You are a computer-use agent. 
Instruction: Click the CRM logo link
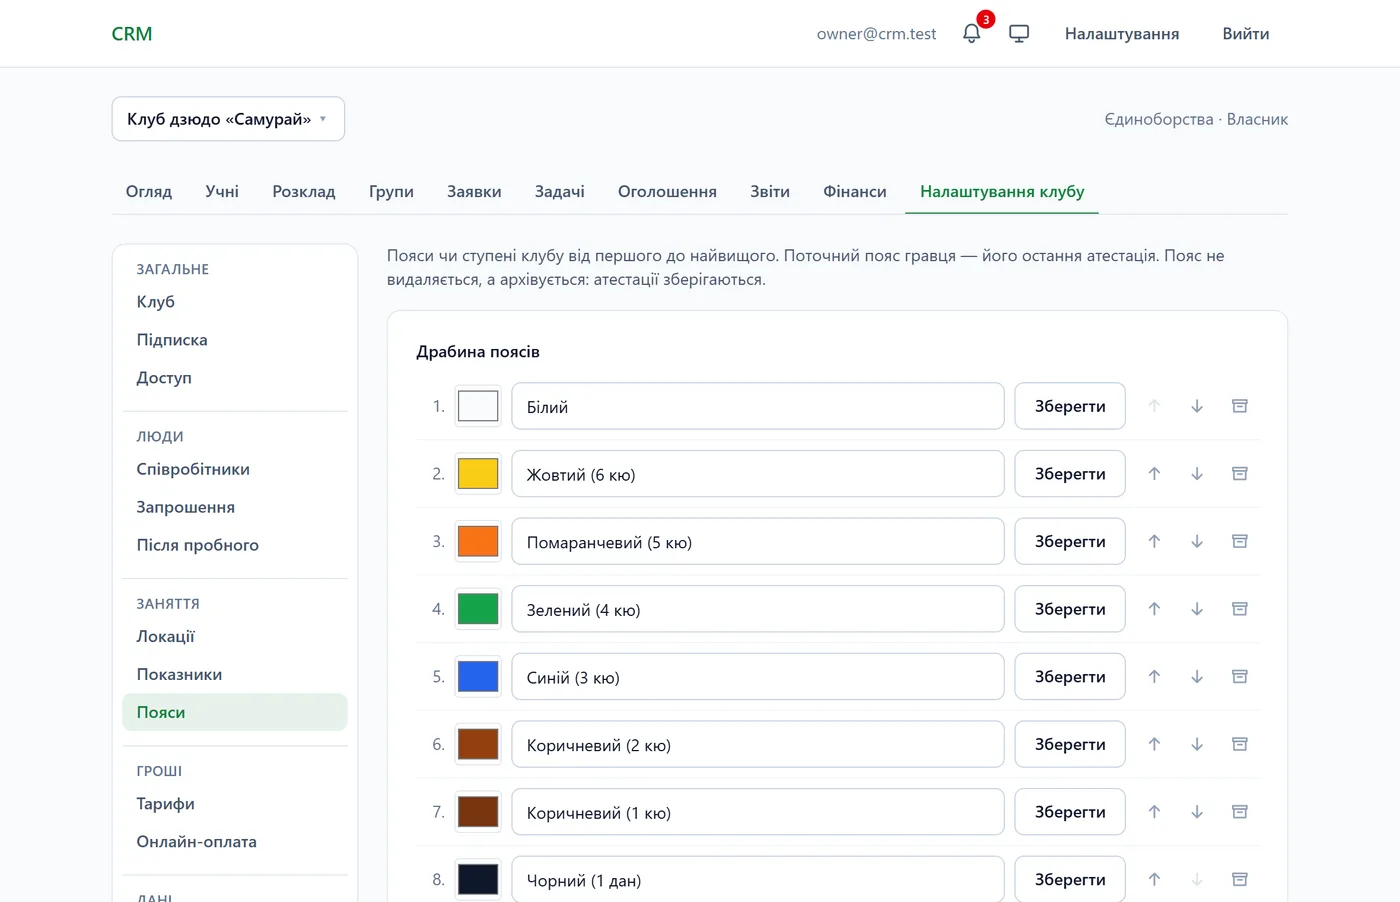(132, 34)
